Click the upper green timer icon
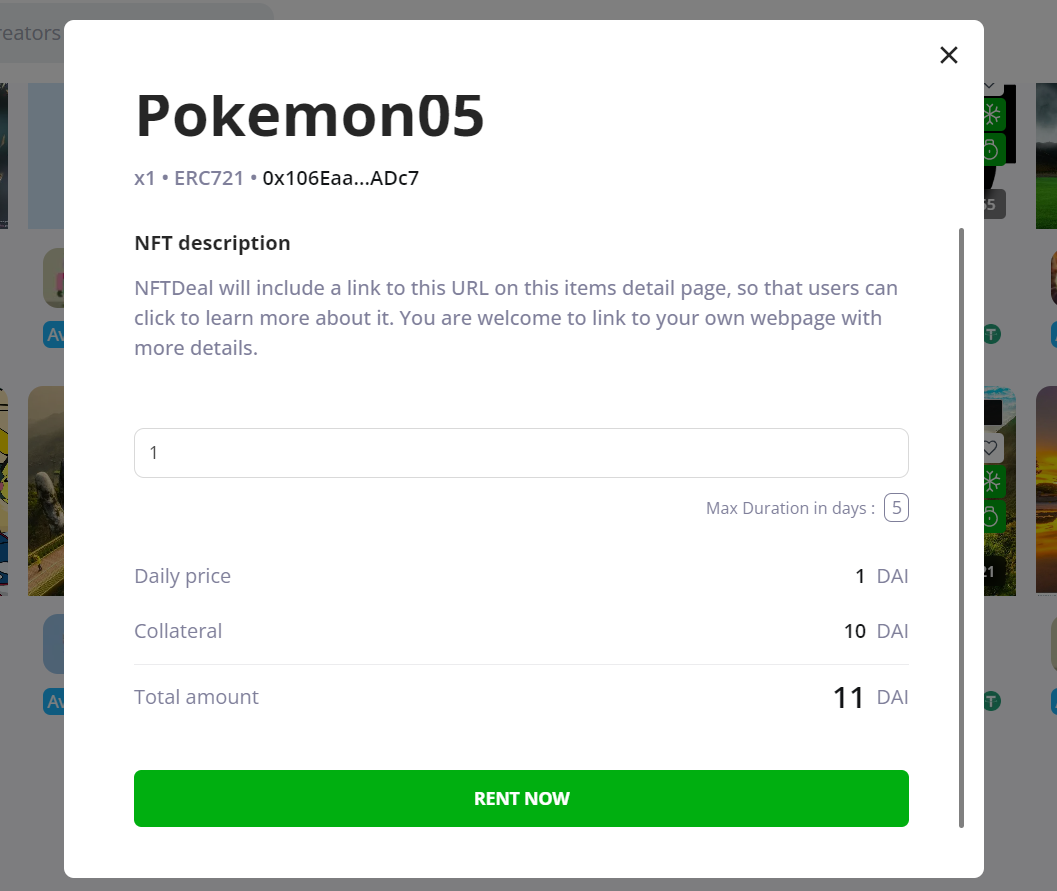1057x891 pixels. [991, 150]
